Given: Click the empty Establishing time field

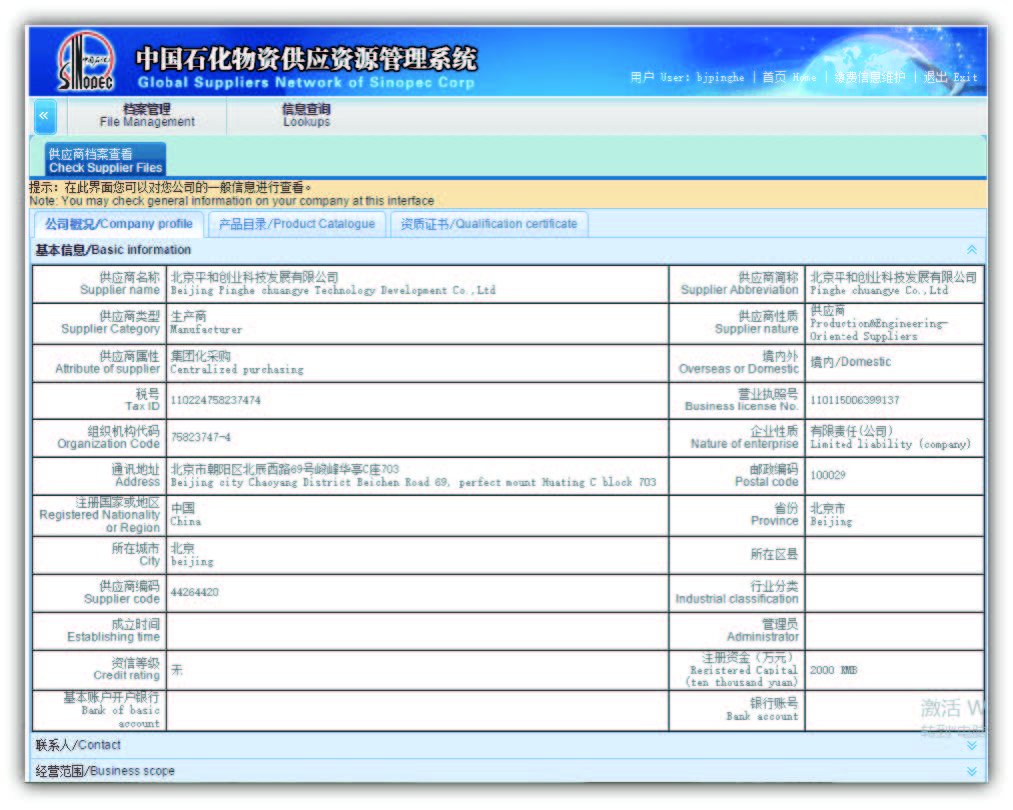Looking at the screenshot, I should pyautogui.click(x=416, y=630).
